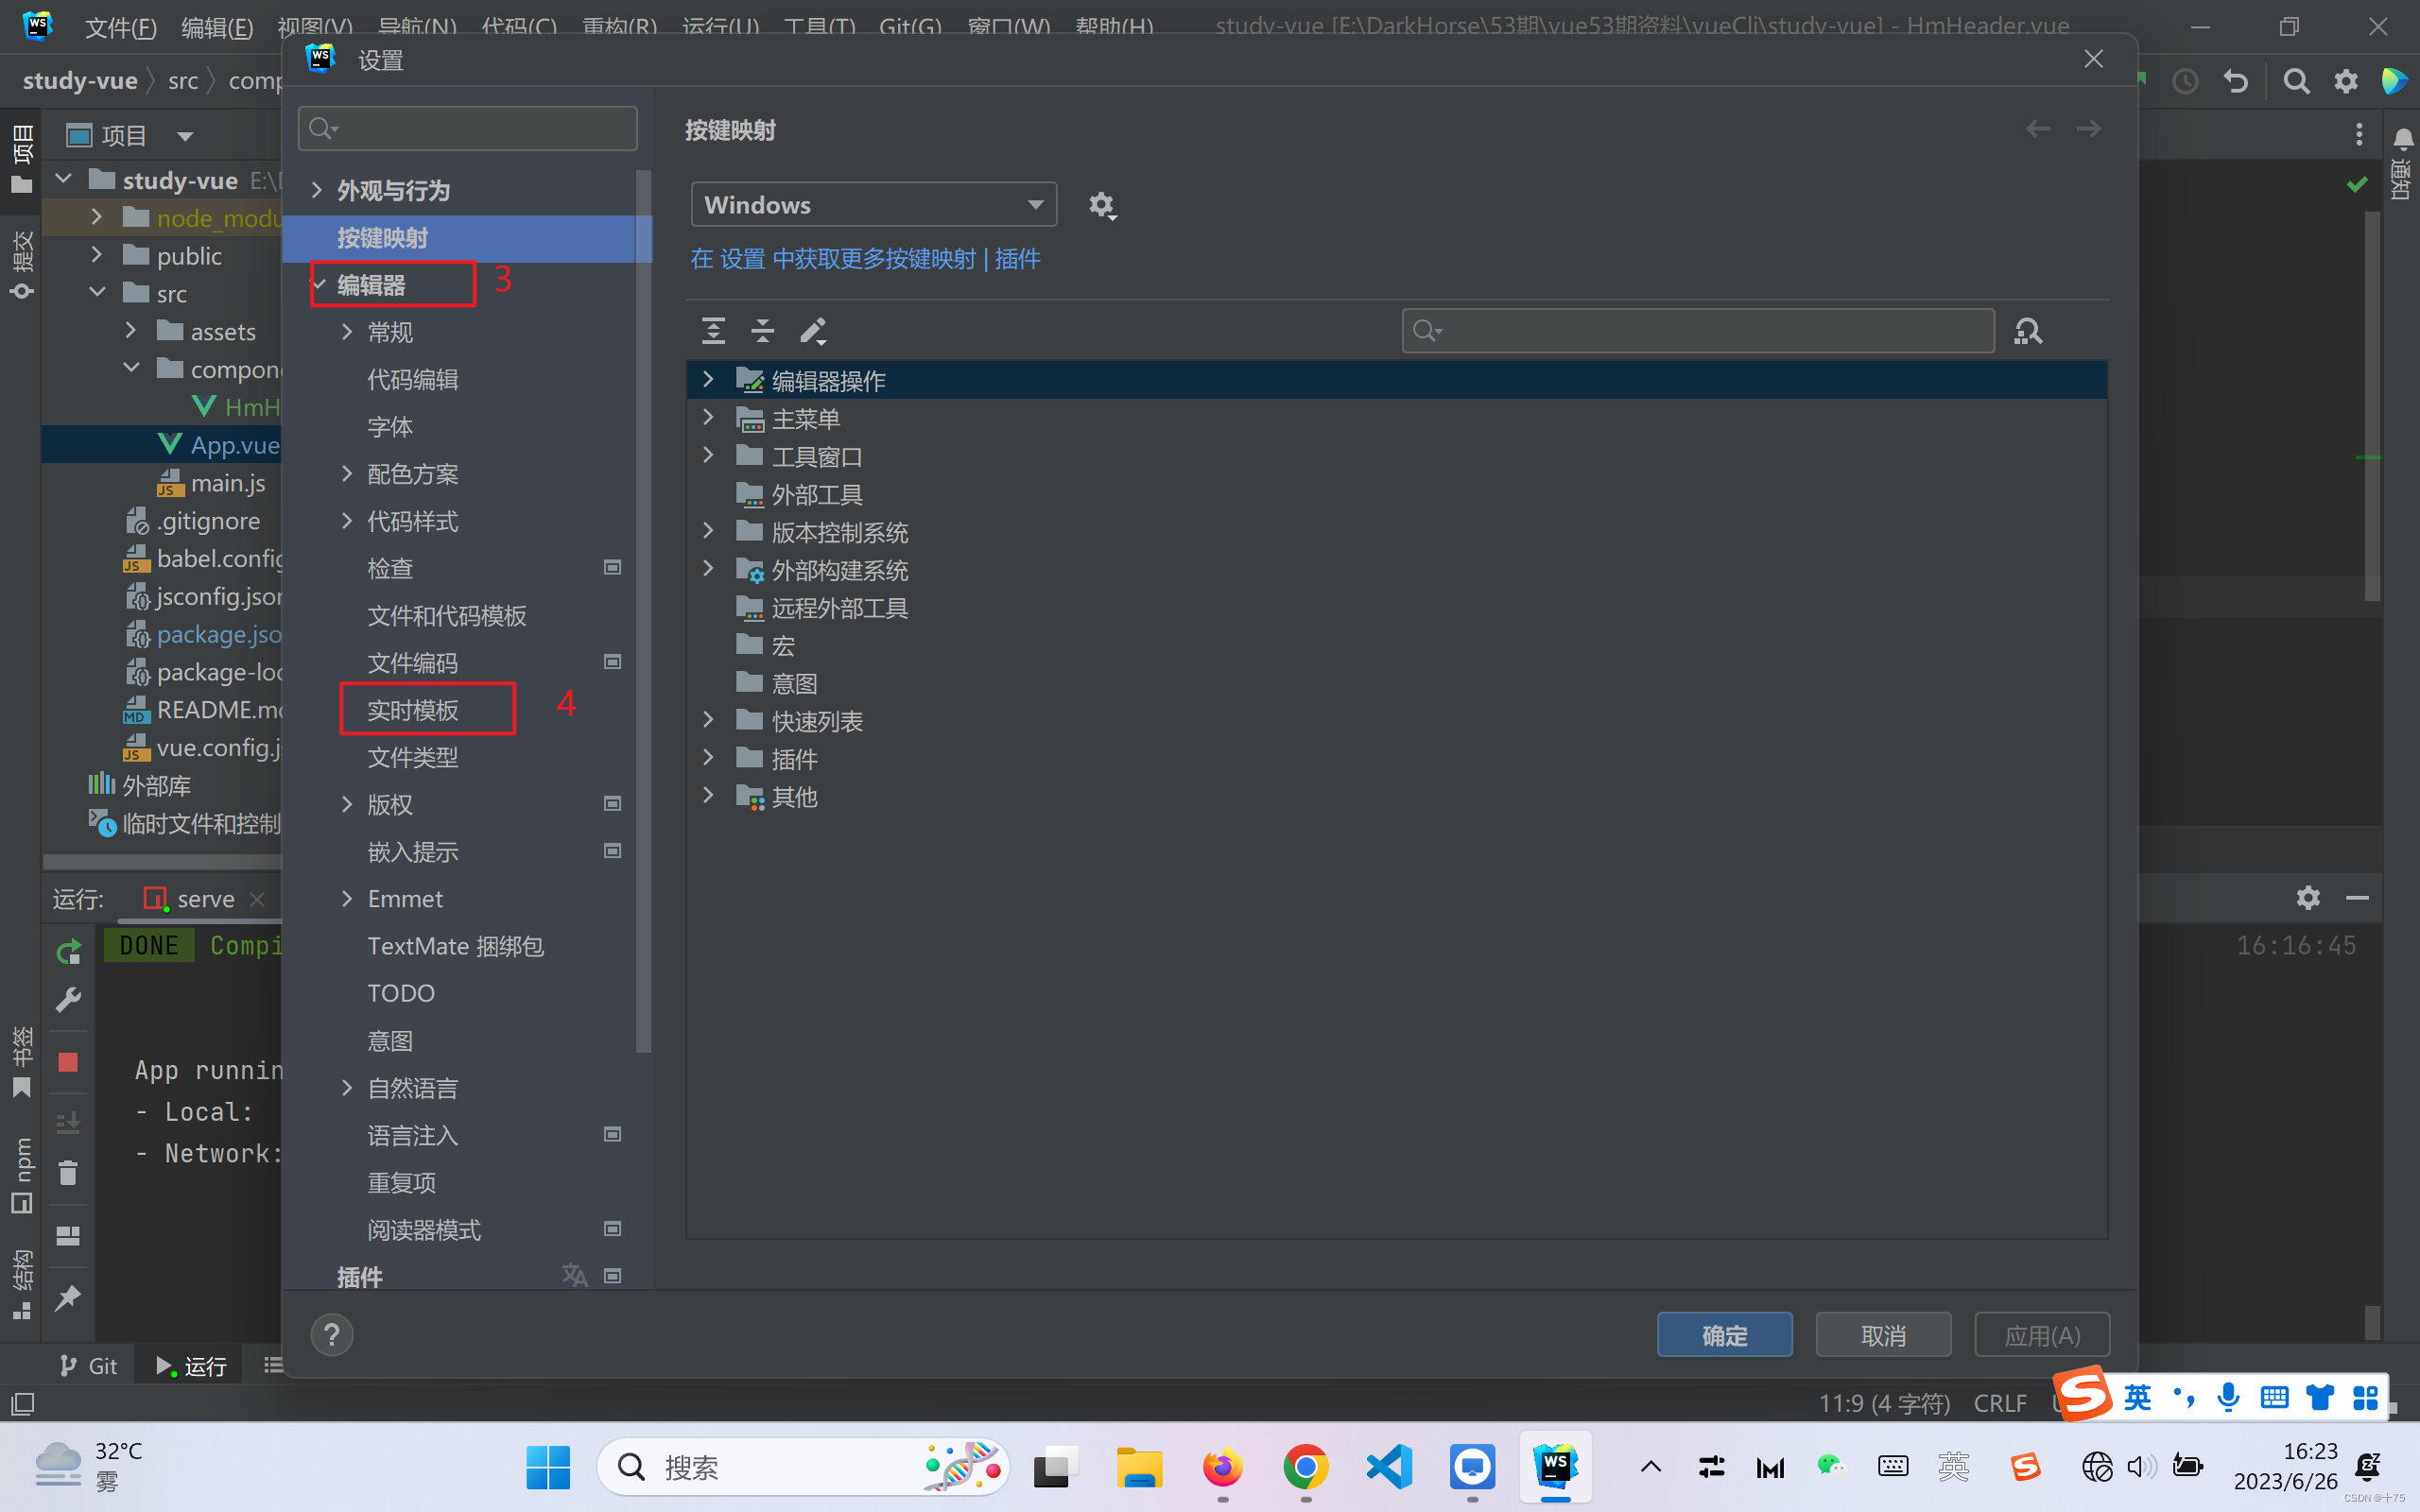Viewport: 2420px width, 1512px height.
Task: Click the red stop process icon
Action: (68, 1062)
